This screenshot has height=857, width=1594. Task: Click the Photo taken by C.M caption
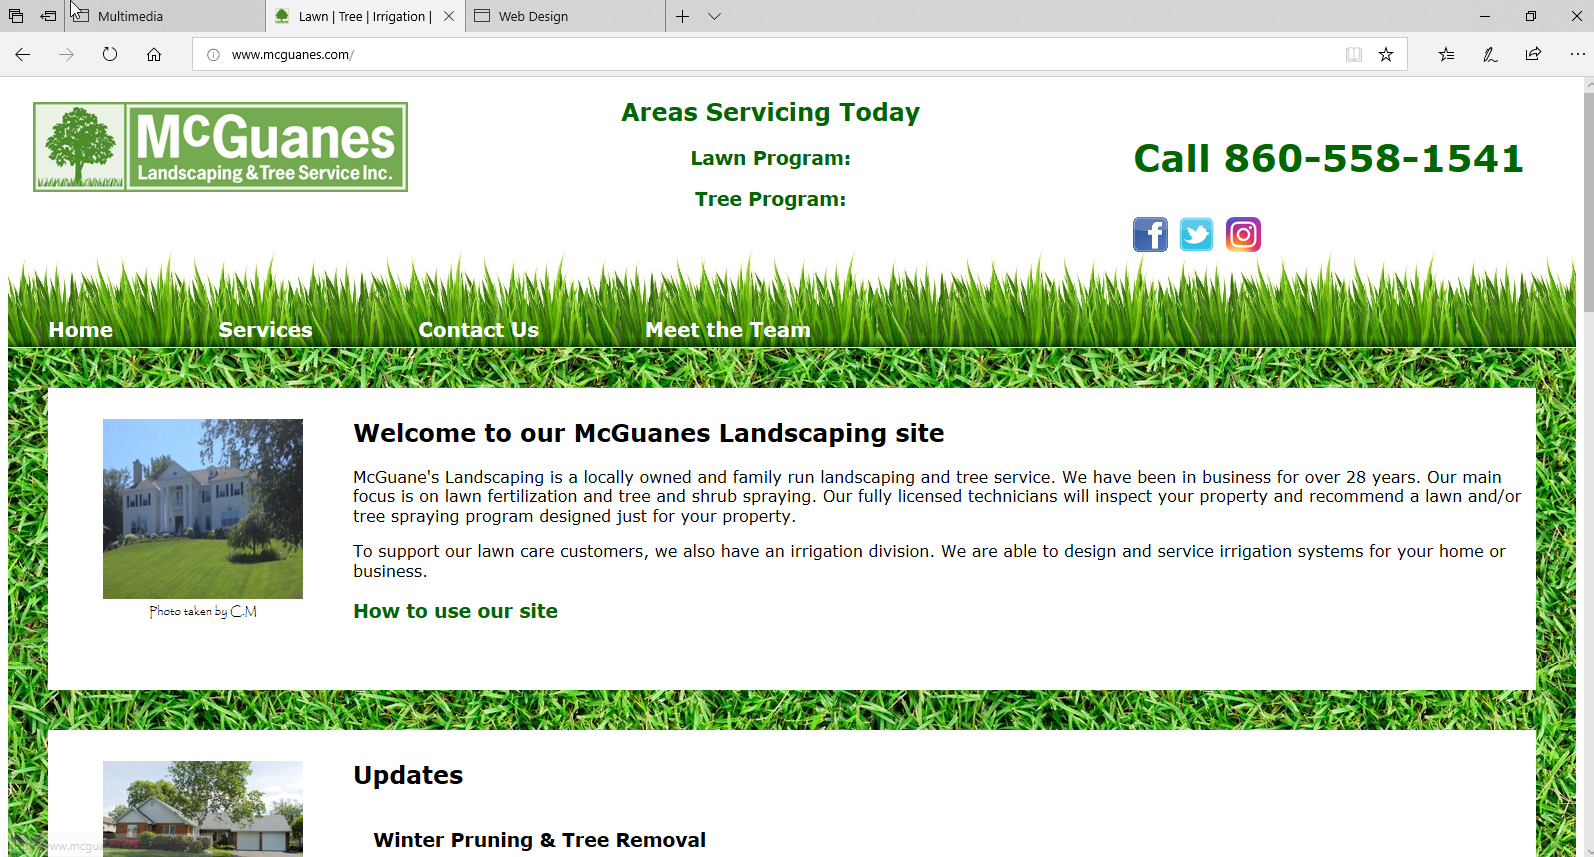click(203, 611)
